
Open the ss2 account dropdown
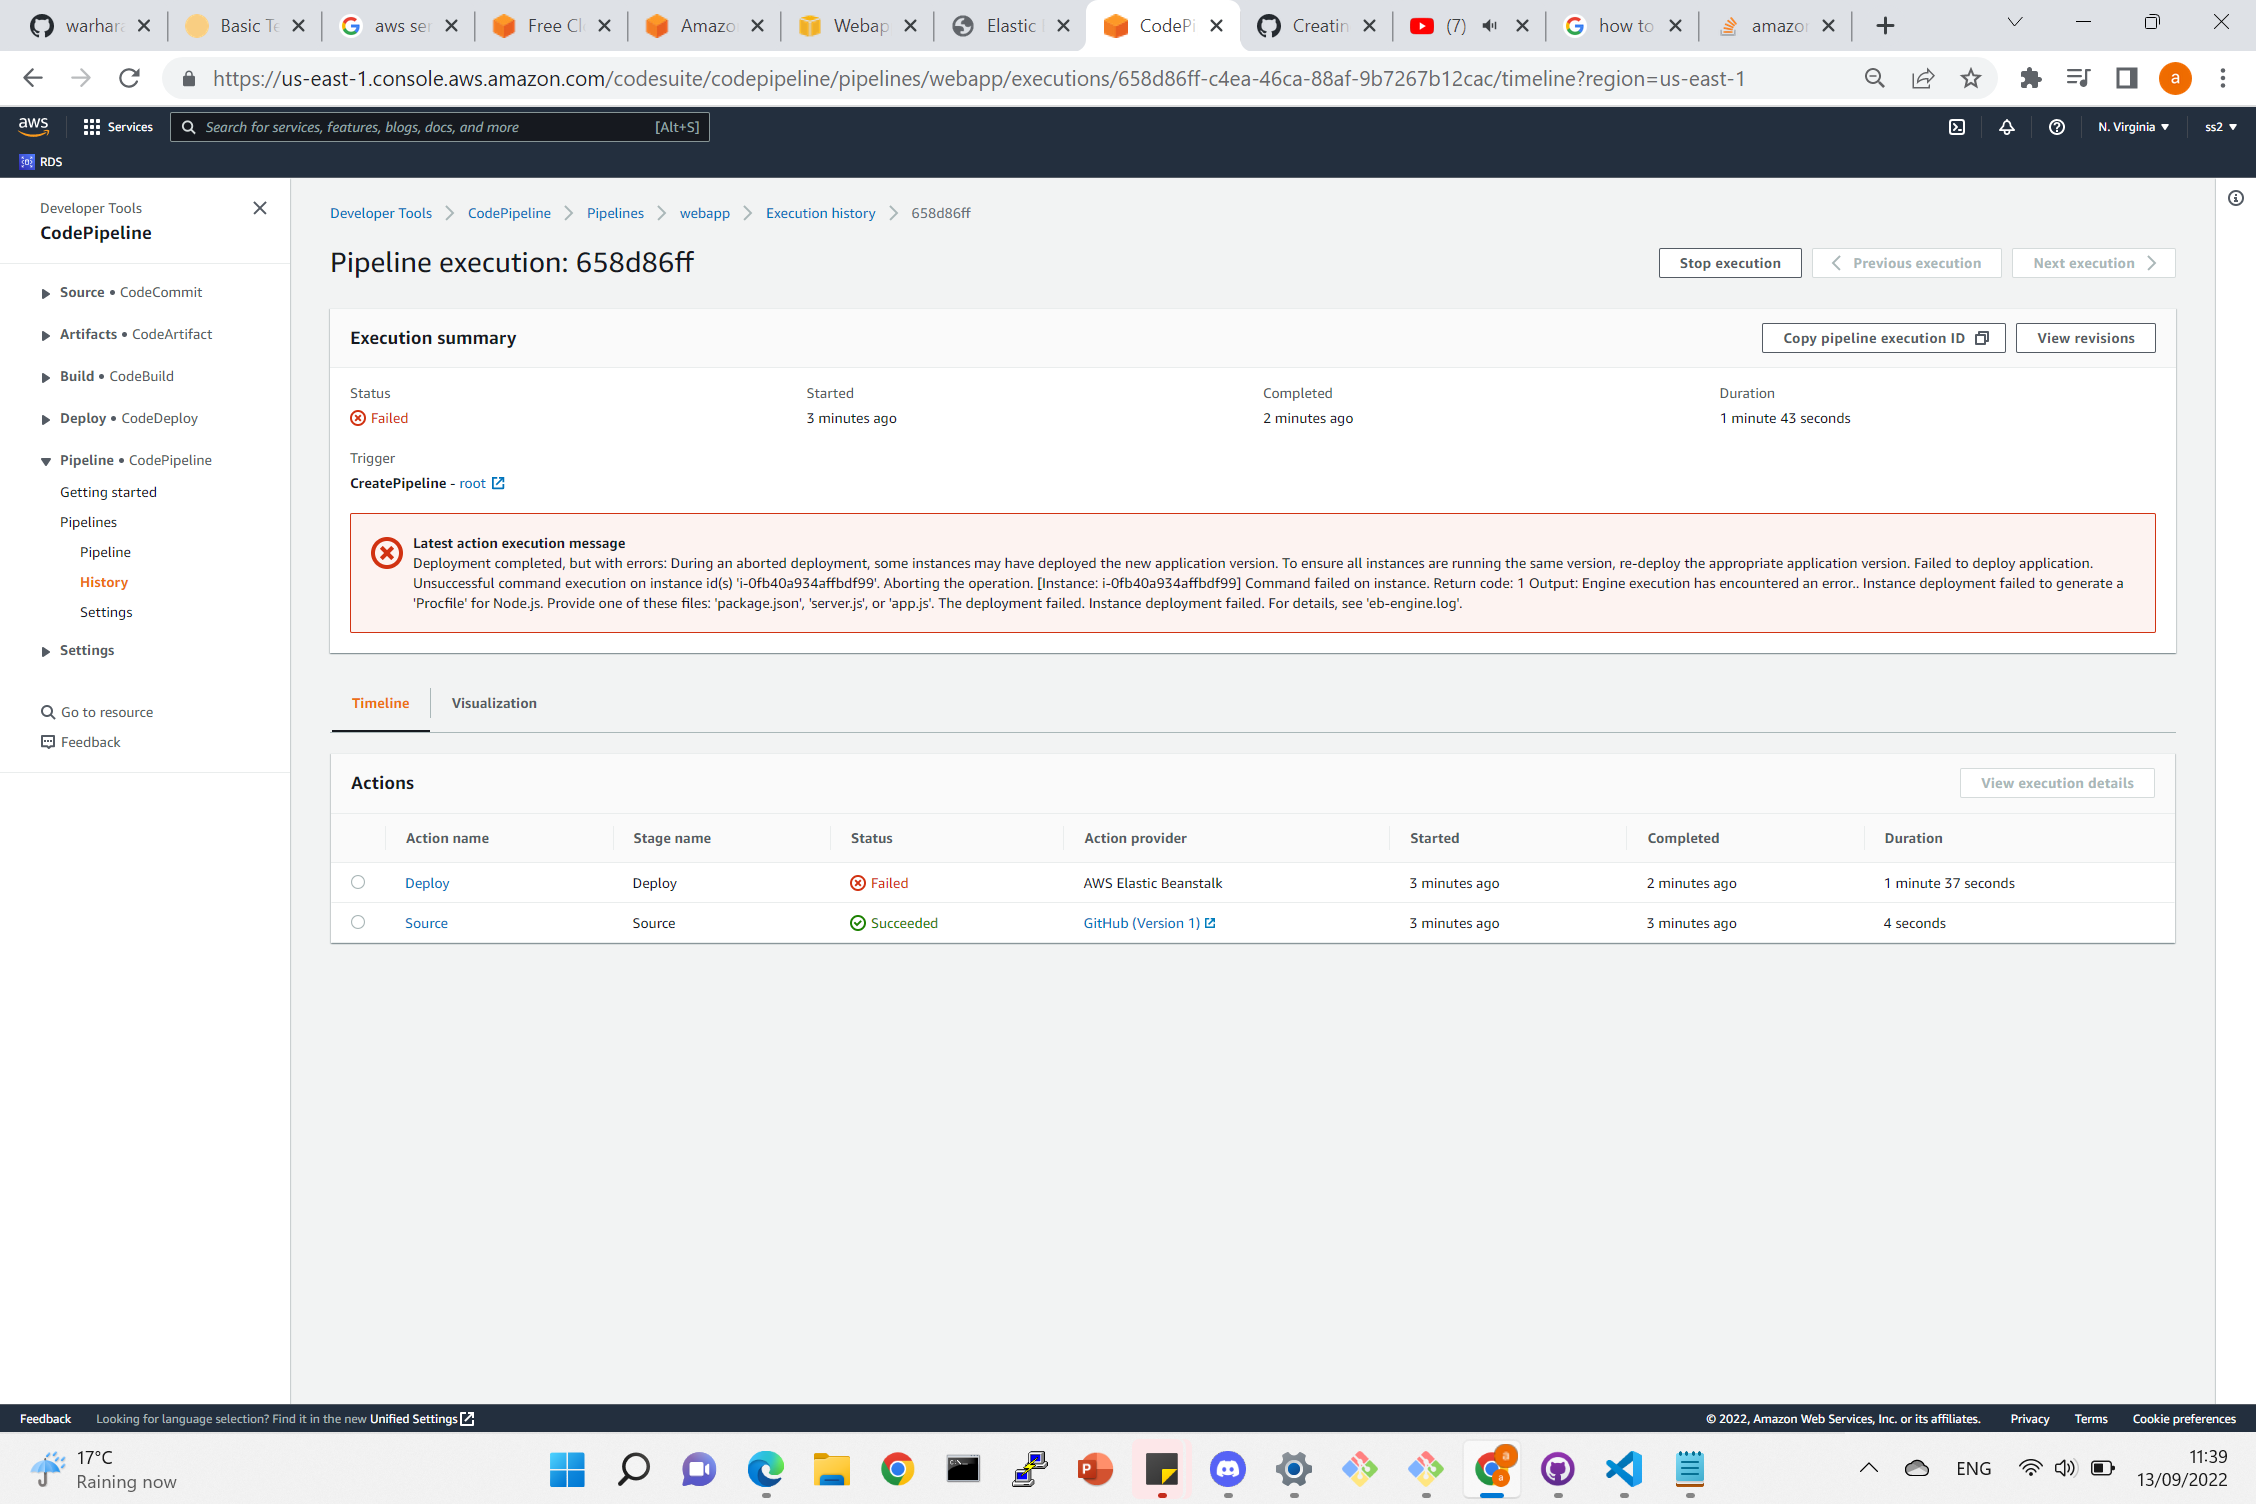[x=2220, y=127]
